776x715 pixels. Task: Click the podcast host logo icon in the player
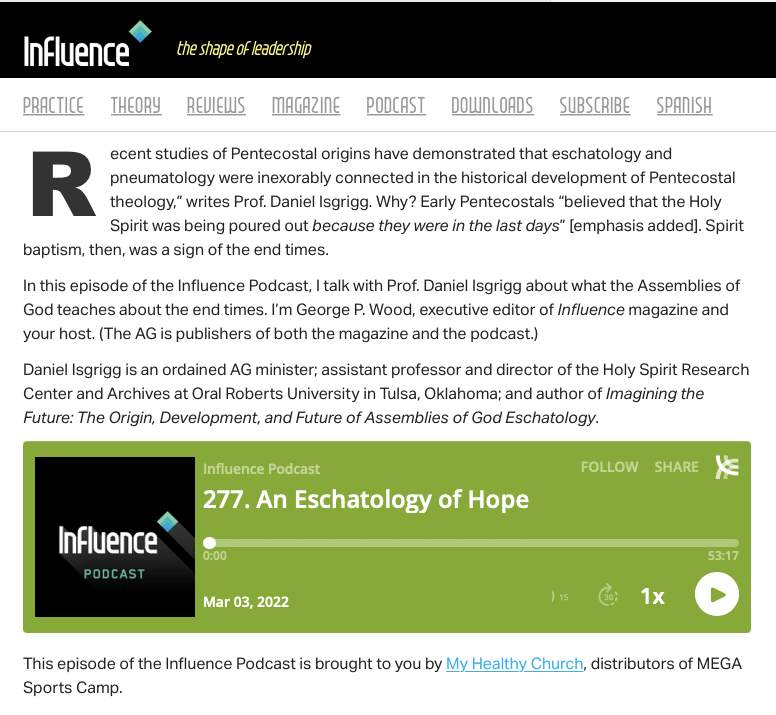pos(726,467)
